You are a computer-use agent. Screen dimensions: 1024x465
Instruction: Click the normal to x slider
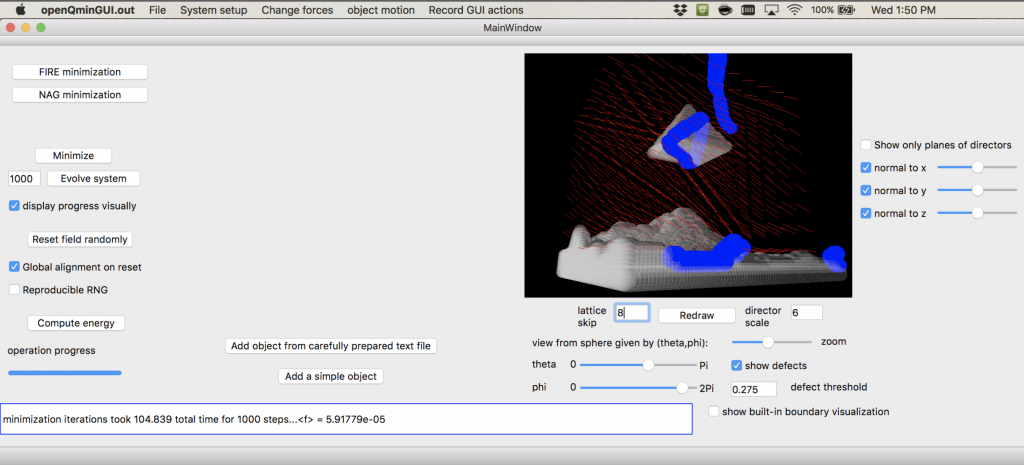click(x=977, y=168)
